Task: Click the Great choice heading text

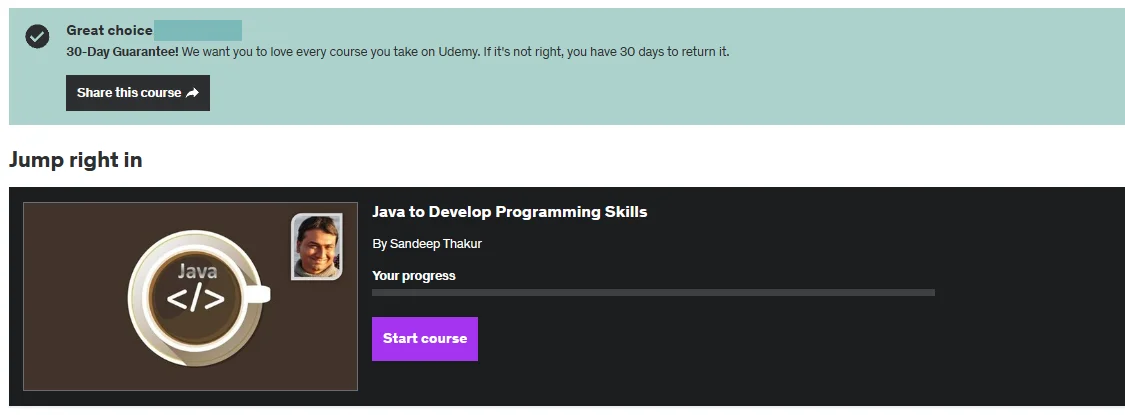Action: pyautogui.click(x=109, y=30)
